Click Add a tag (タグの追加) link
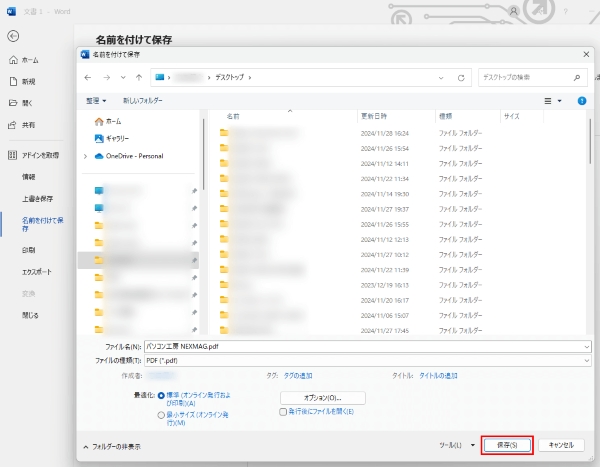 coord(298,376)
